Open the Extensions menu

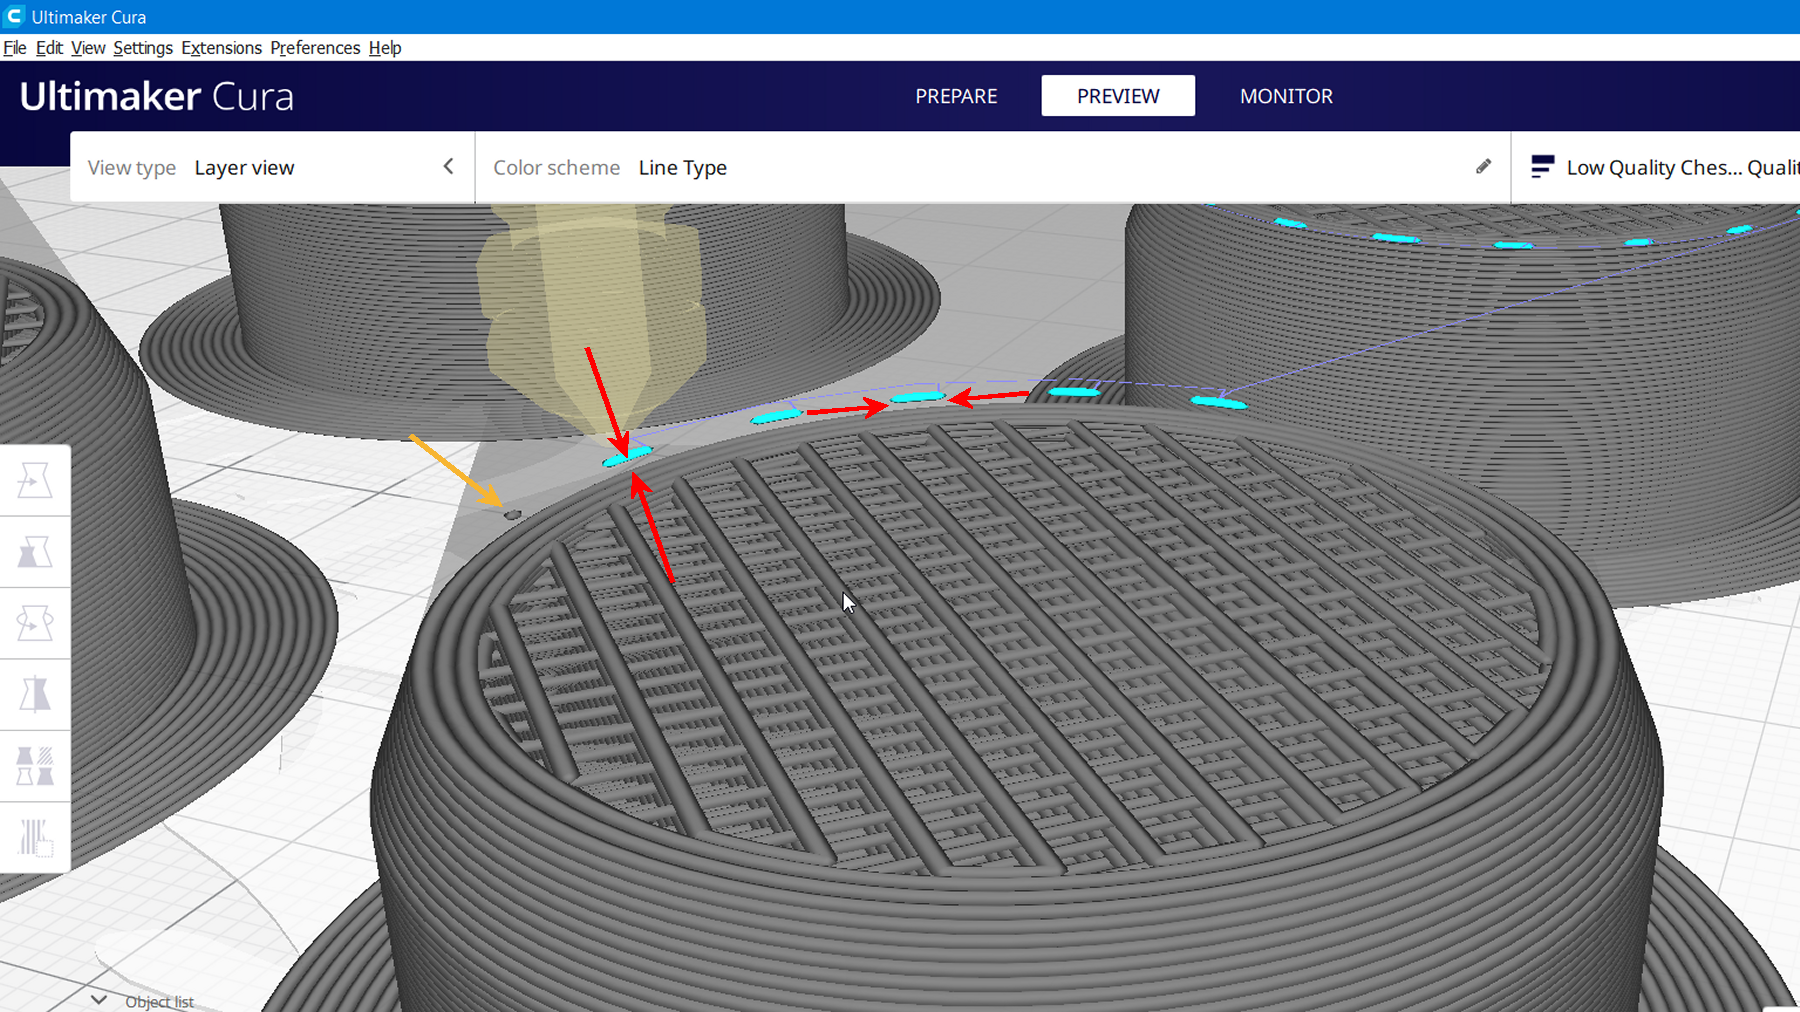[x=221, y=48]
